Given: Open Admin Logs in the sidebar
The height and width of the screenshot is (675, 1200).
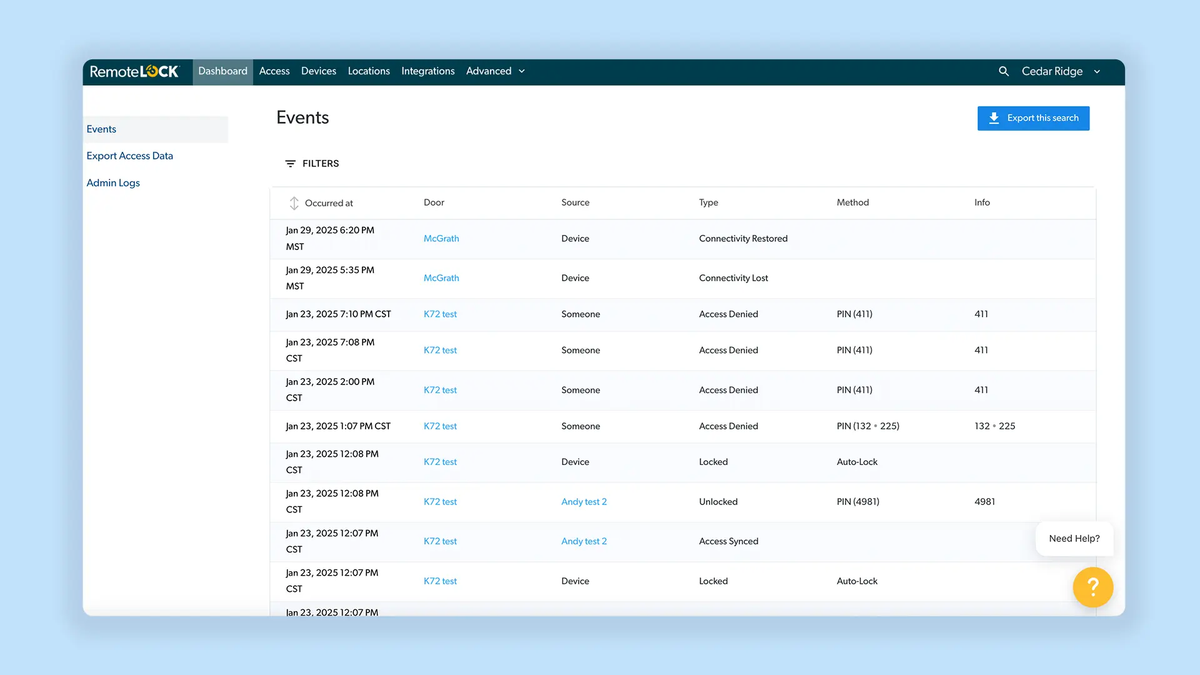Looking at the screenshot, I should pos(113,183).
